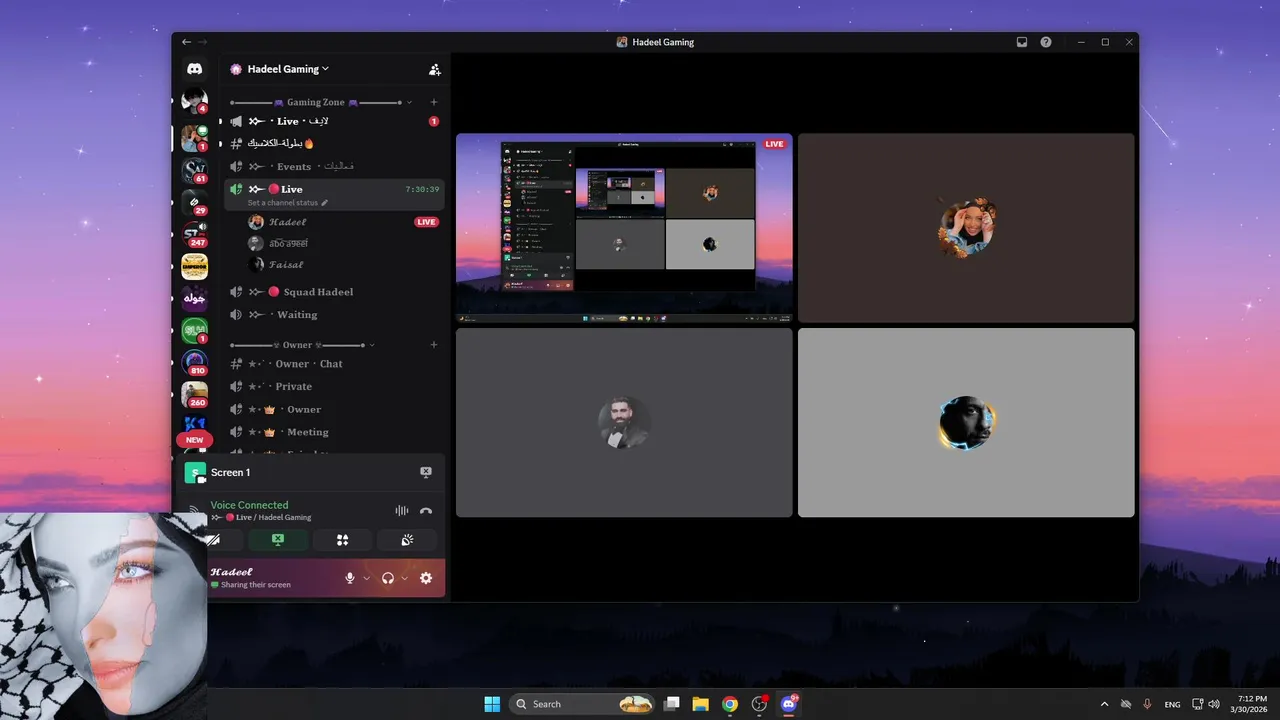1280x720 pixels.
Task: Open the fire emoji Arabic text channel
Action: pyautogui.click(x=334, y=143)
